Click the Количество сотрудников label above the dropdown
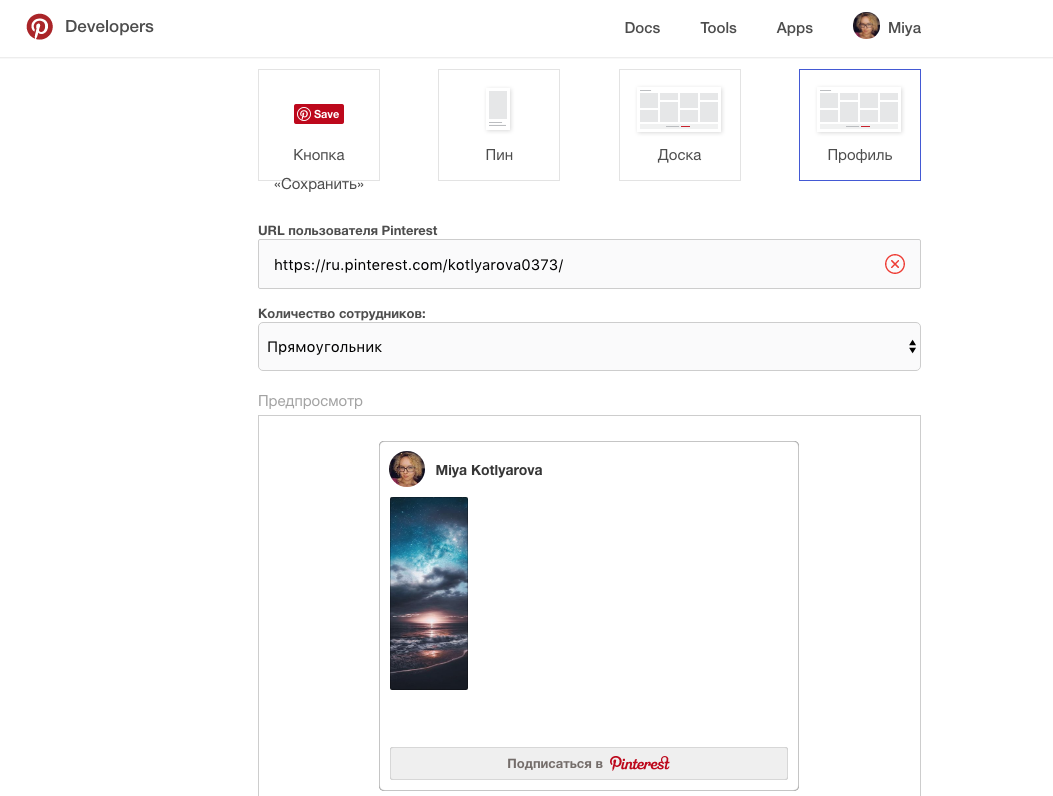This screenshot has height=796, width=1053. 342,313
